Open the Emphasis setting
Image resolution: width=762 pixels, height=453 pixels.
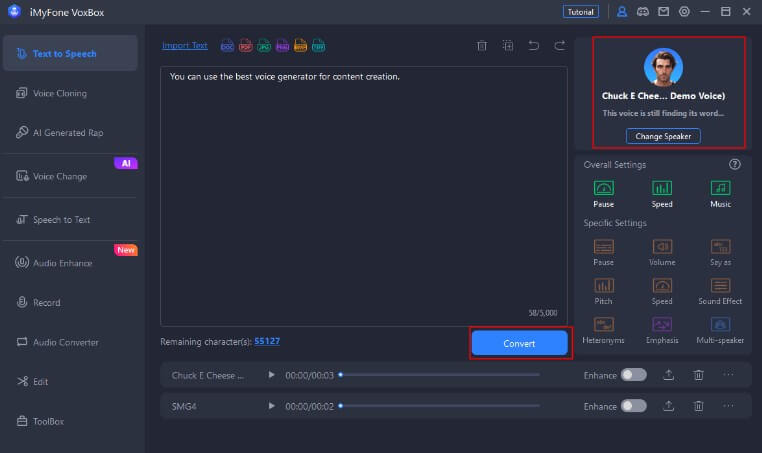[x=662, y=330]
